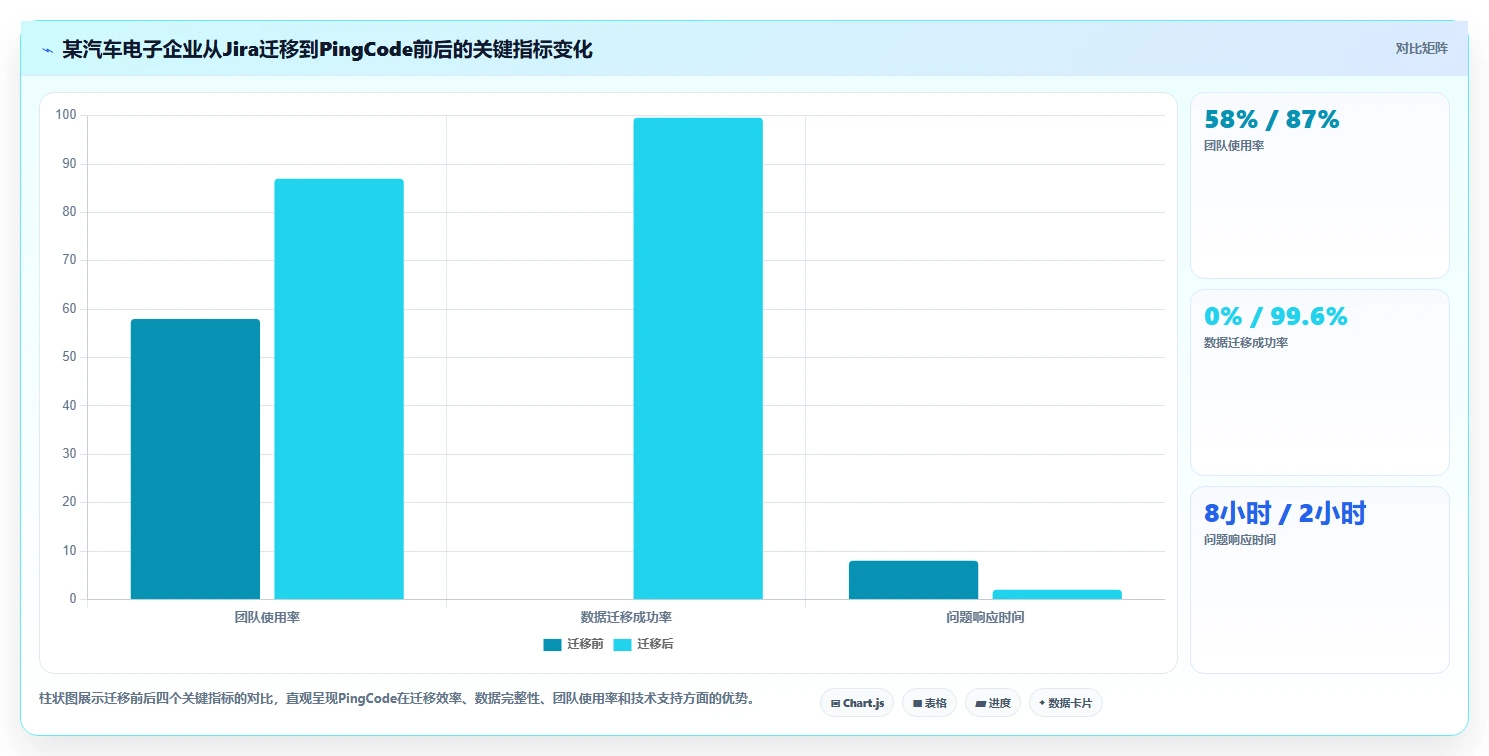The image size is (1489, 756).
Task: Toggle the 迁移前 legend swatch
Action: 553,644
